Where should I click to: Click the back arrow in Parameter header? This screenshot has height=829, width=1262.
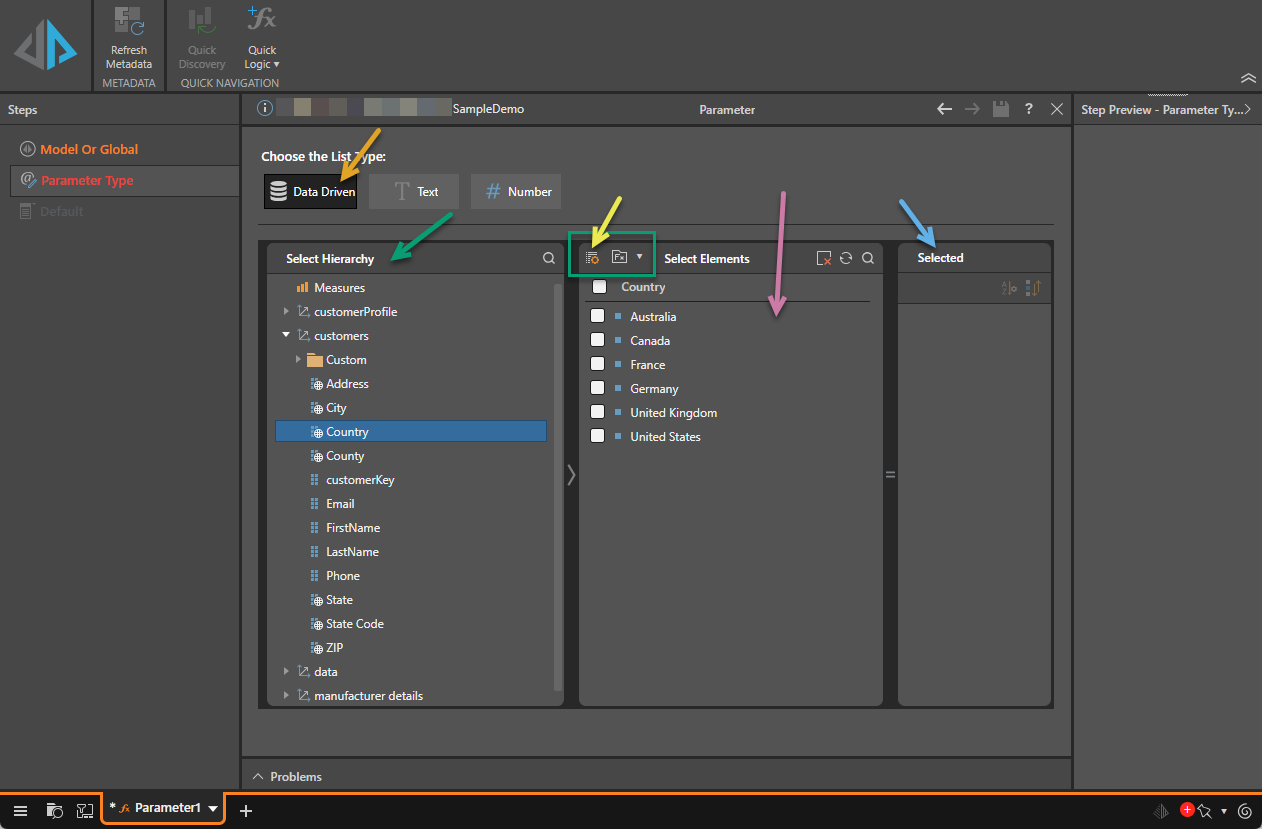tap(944, 109)
